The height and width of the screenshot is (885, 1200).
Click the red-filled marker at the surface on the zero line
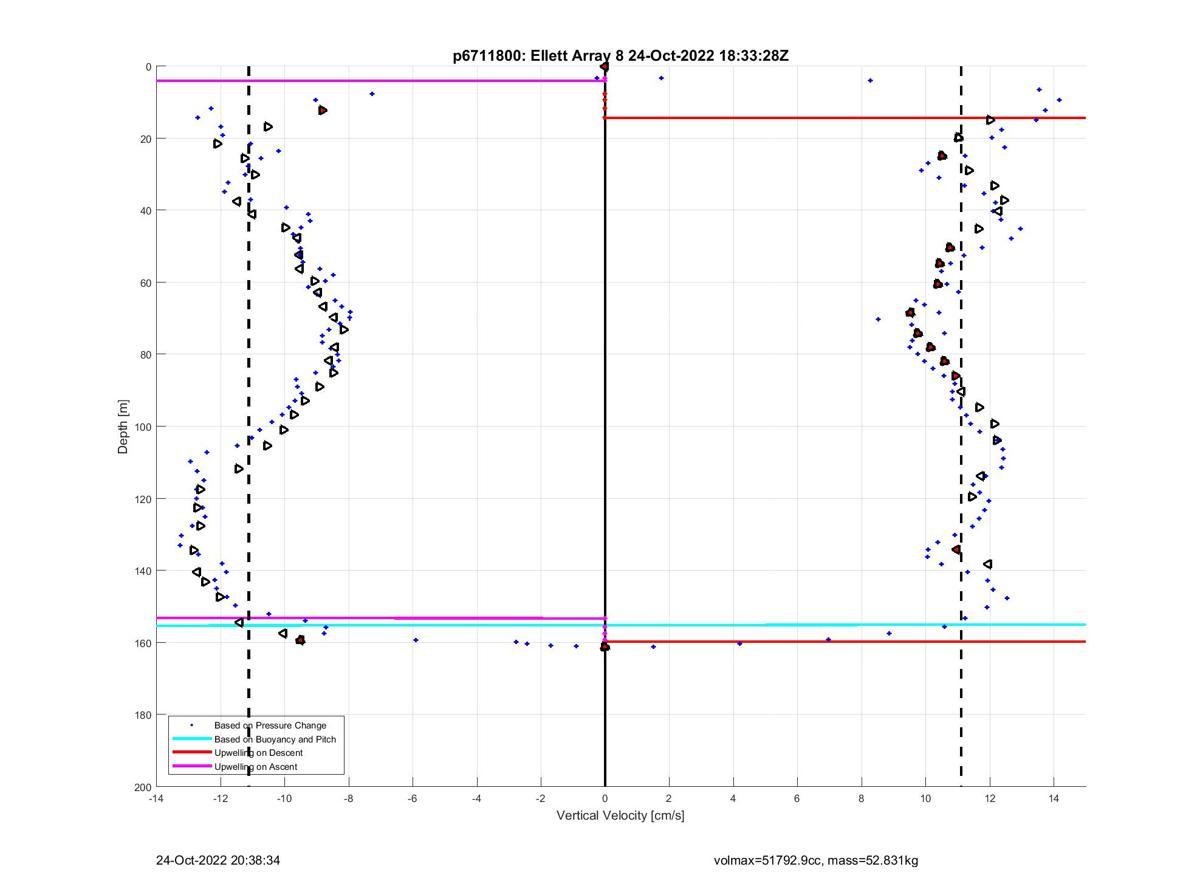[x=605, y=67]
